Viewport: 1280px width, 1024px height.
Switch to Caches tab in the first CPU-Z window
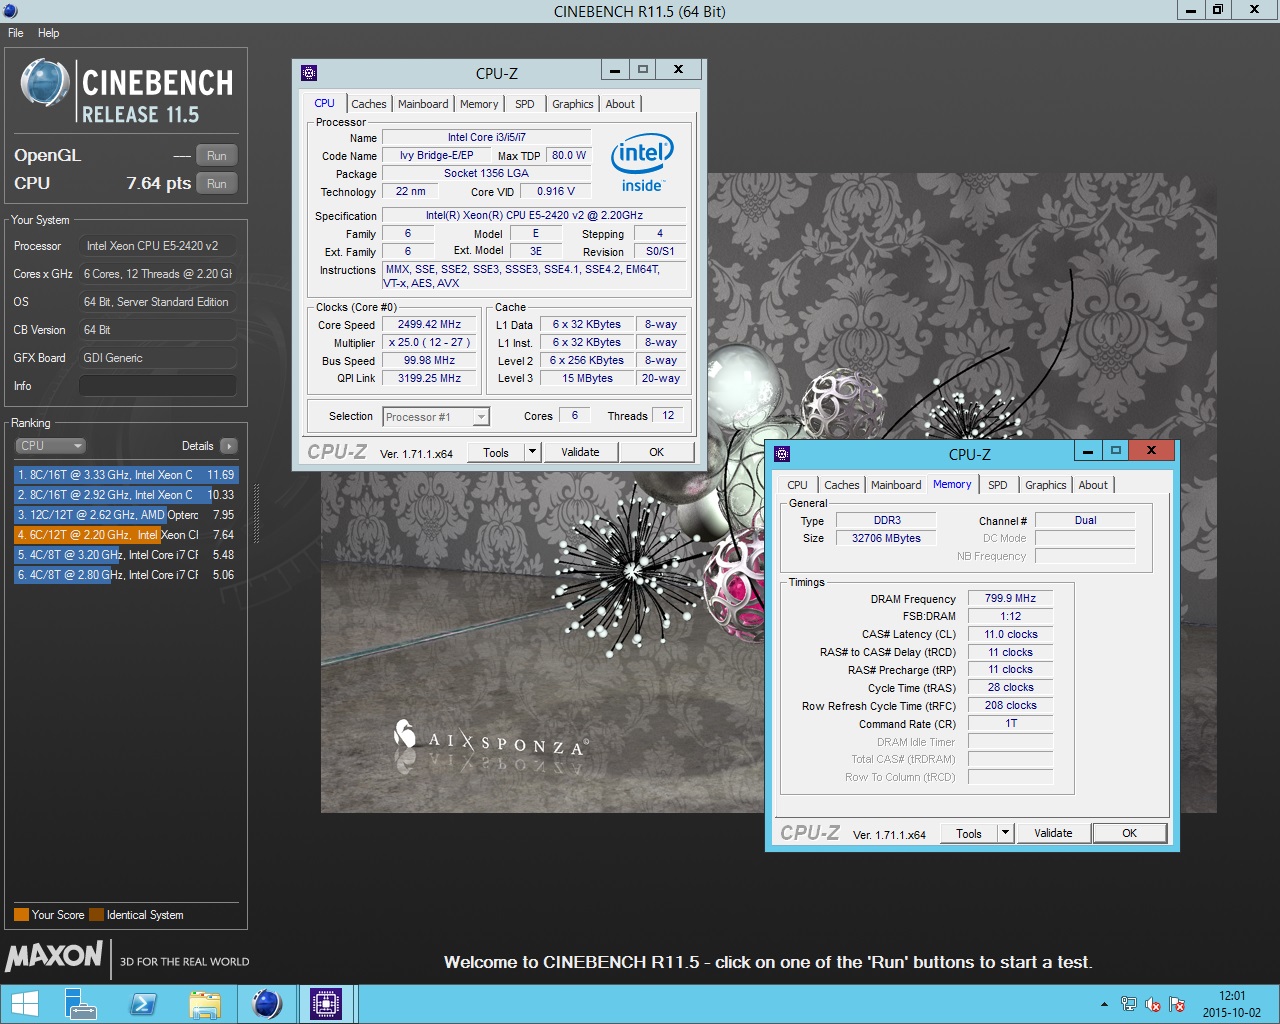point(369,104)
